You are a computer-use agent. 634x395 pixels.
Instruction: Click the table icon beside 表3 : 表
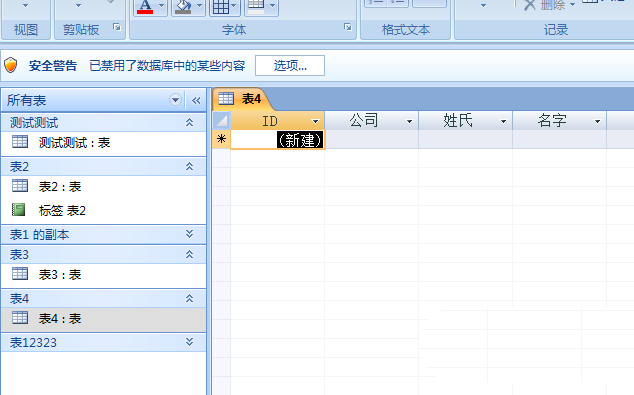point(20,274)
